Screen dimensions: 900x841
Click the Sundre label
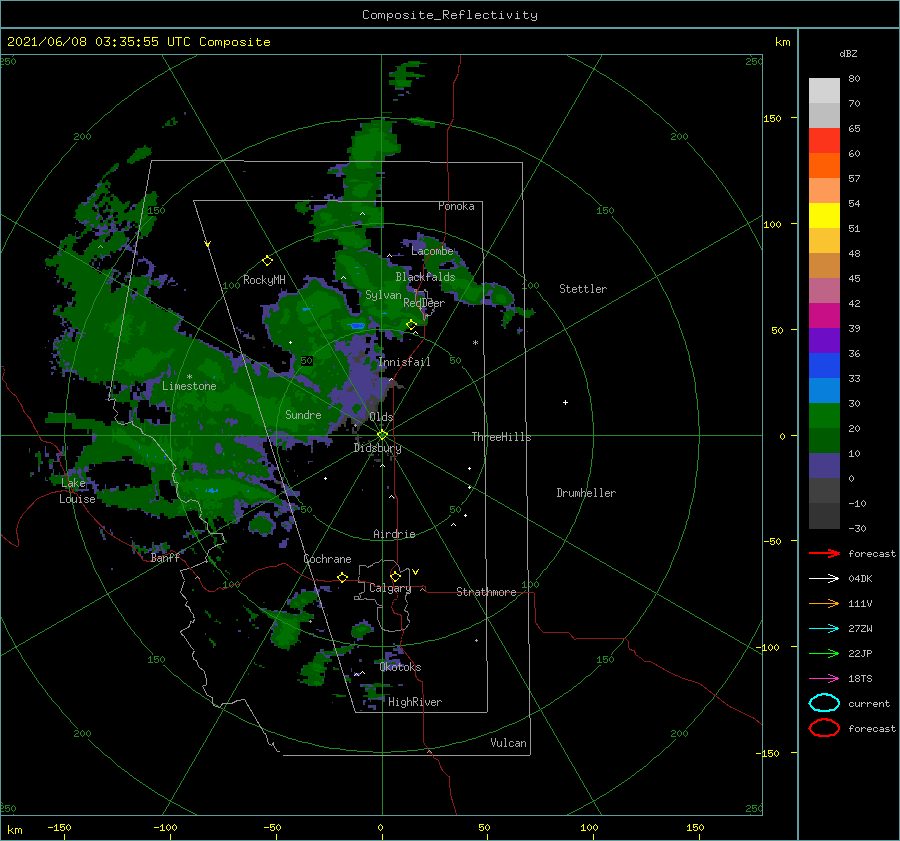pos(303,414)
